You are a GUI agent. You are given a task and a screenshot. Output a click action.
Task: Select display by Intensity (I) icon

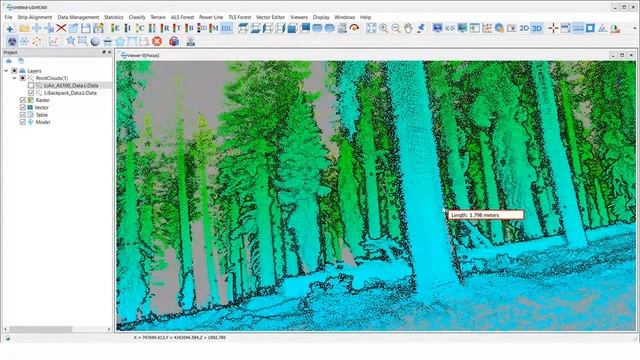[128, 28]
